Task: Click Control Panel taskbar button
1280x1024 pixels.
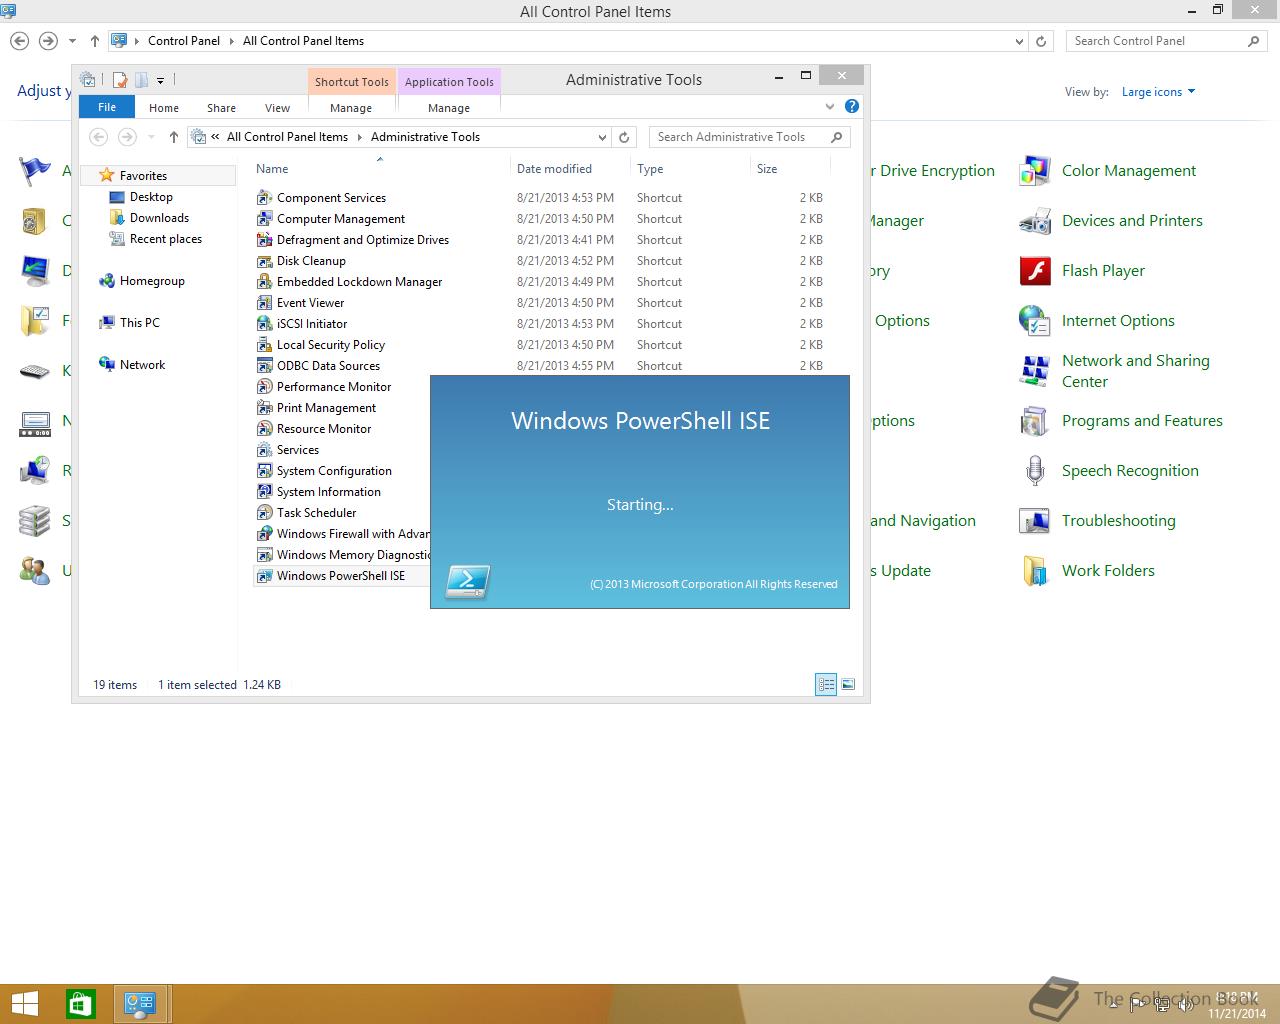Action: tap(140, 1004)
